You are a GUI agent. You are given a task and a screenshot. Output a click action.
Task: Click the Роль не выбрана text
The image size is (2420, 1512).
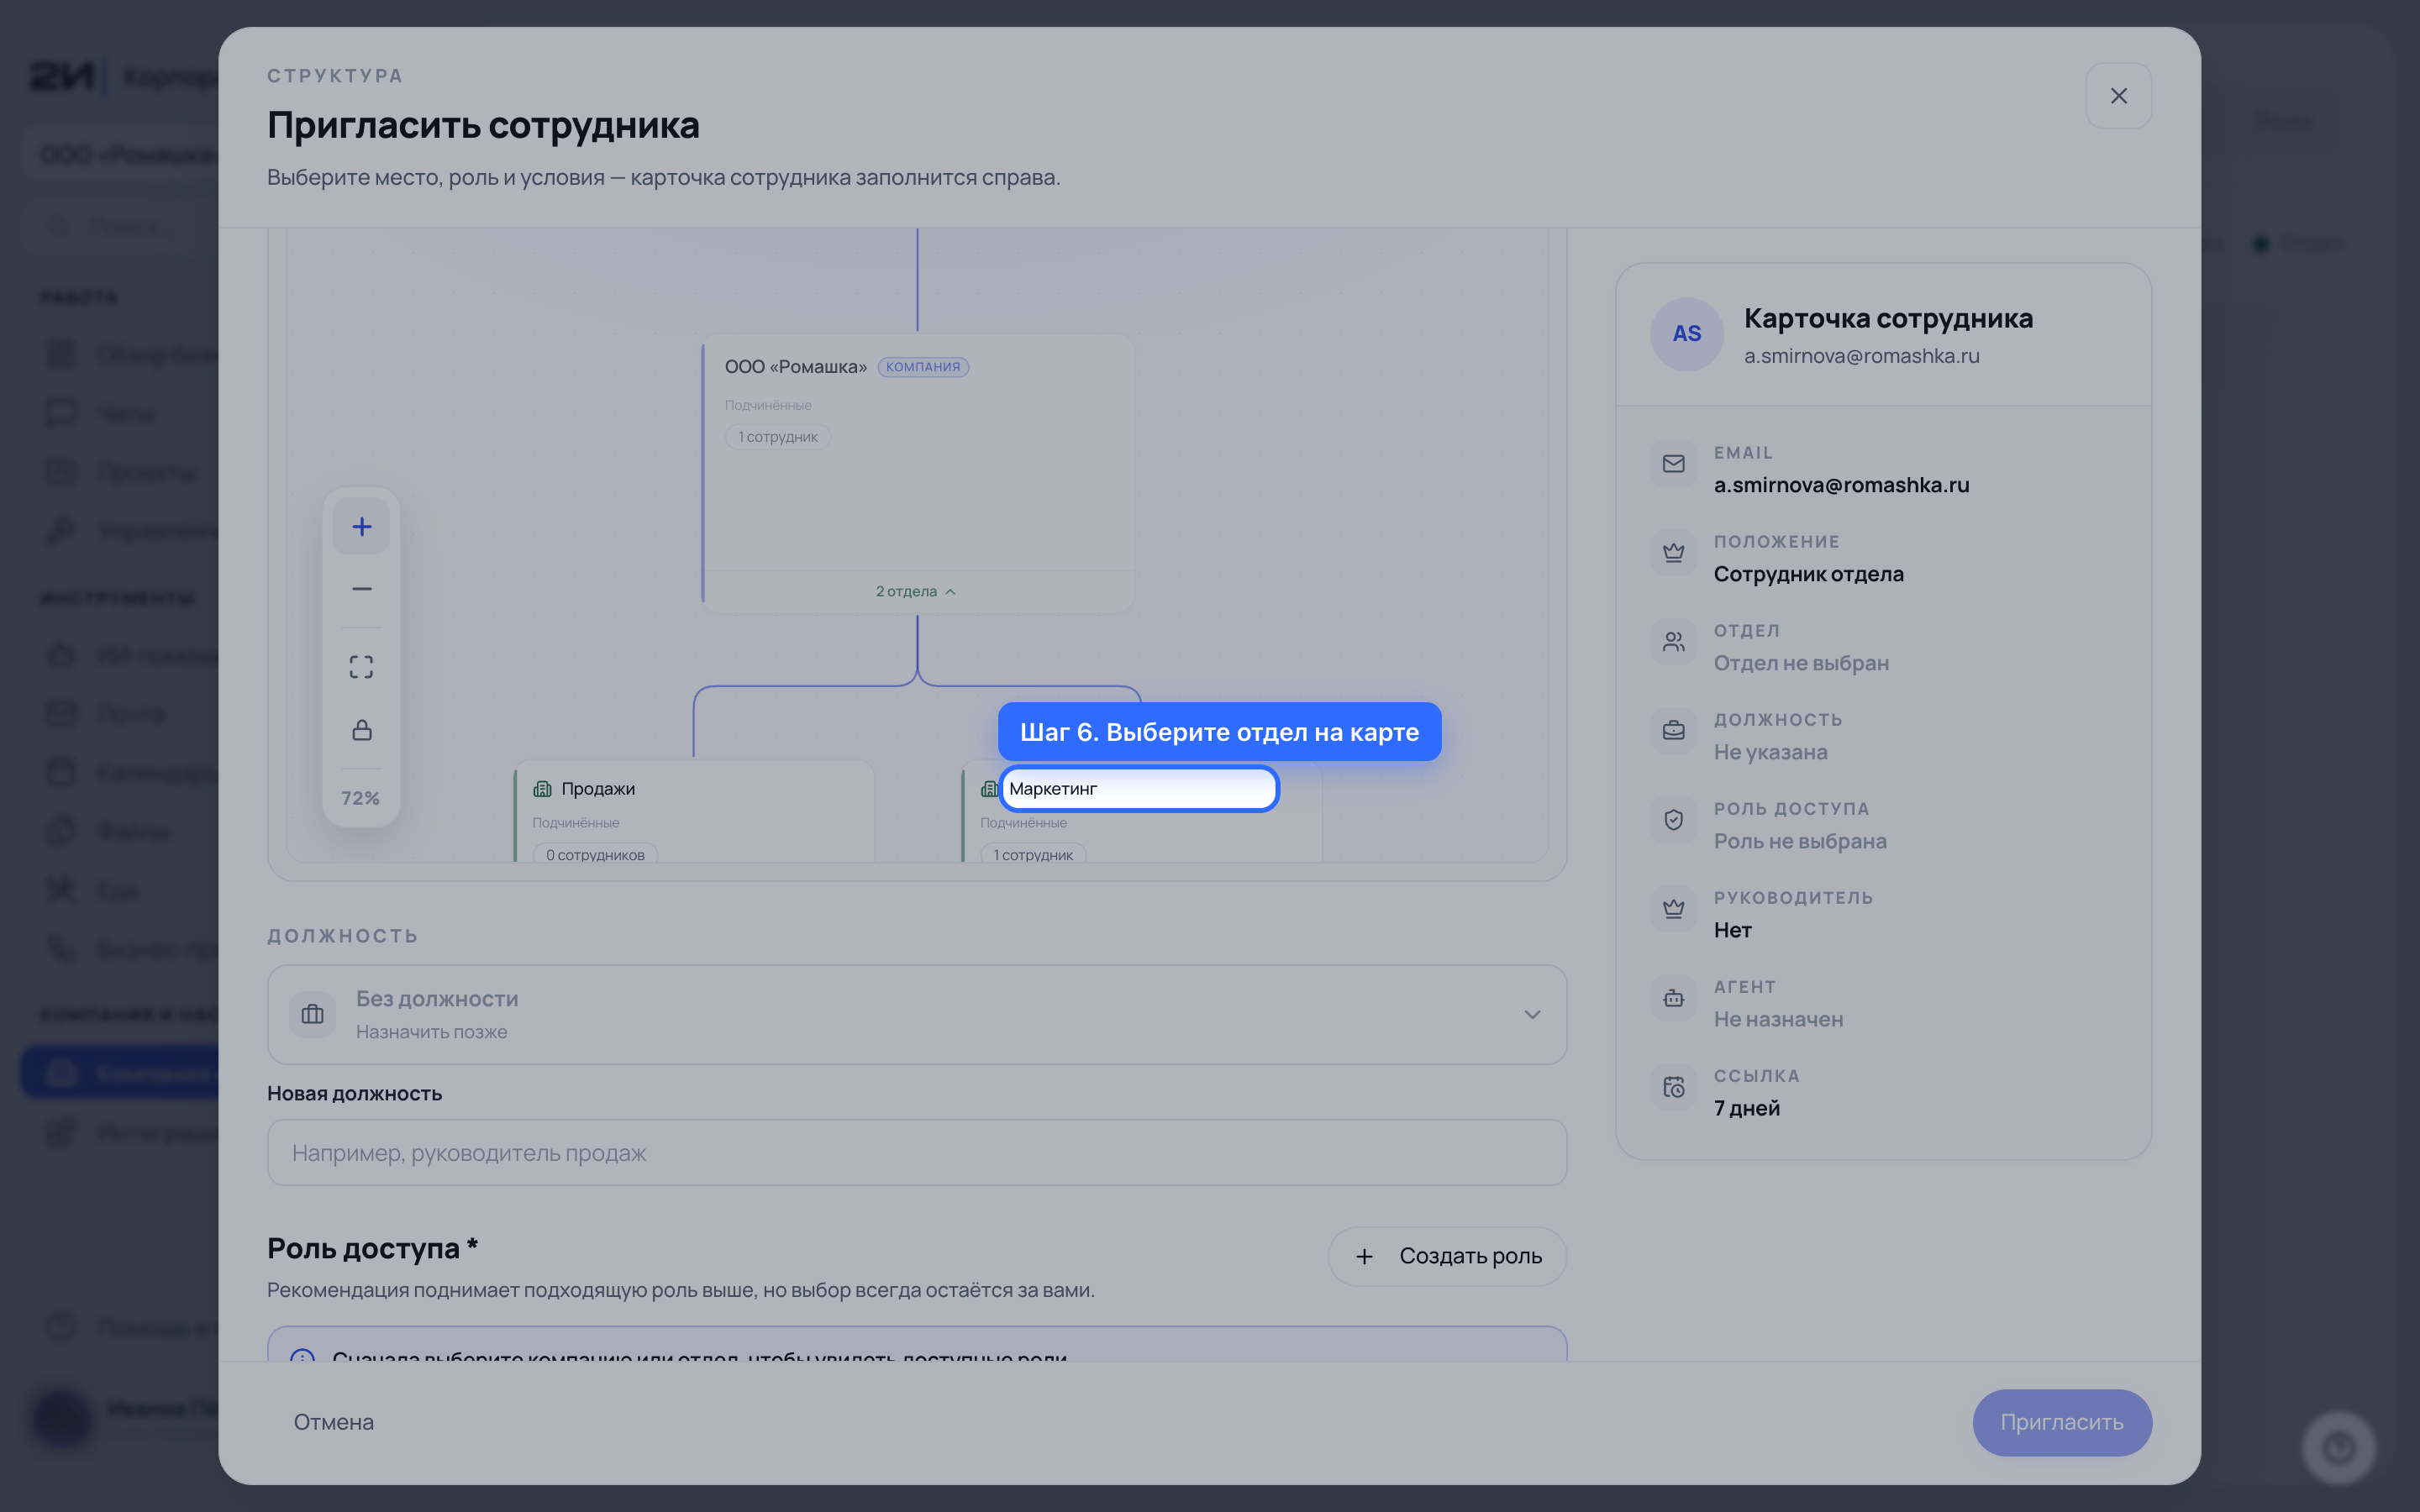pos(1800,841)
